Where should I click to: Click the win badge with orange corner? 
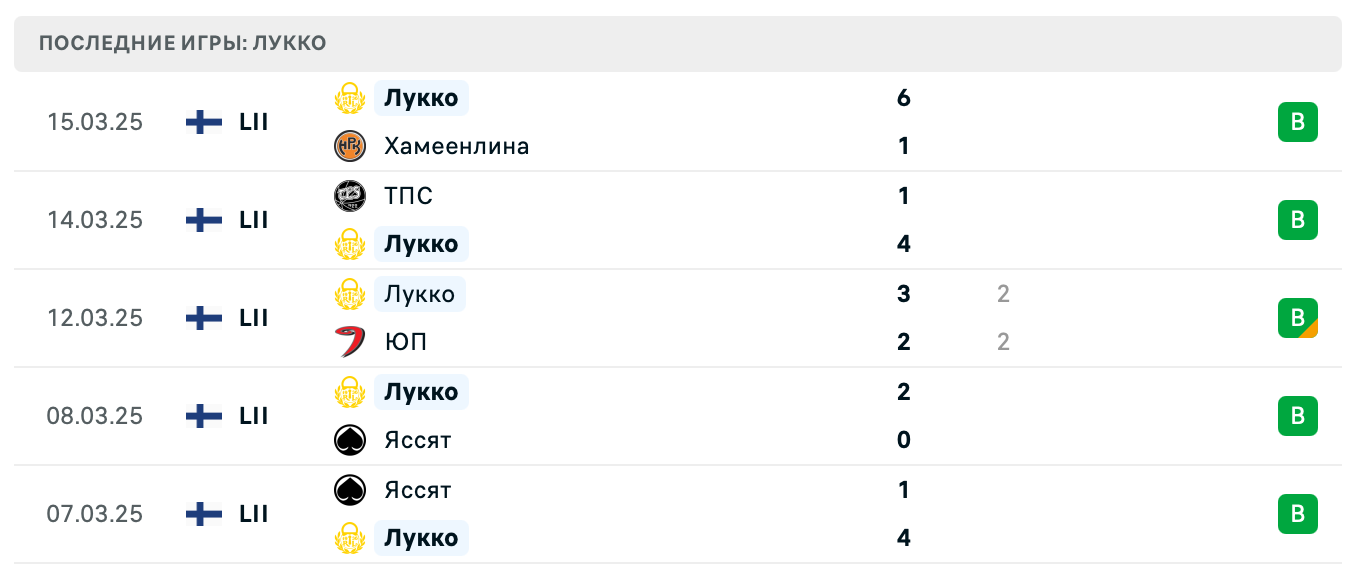[1297, 318]
